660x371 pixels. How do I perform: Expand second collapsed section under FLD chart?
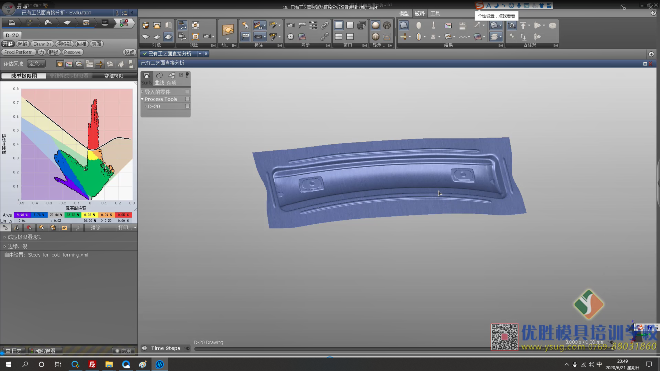coord(5,246)
